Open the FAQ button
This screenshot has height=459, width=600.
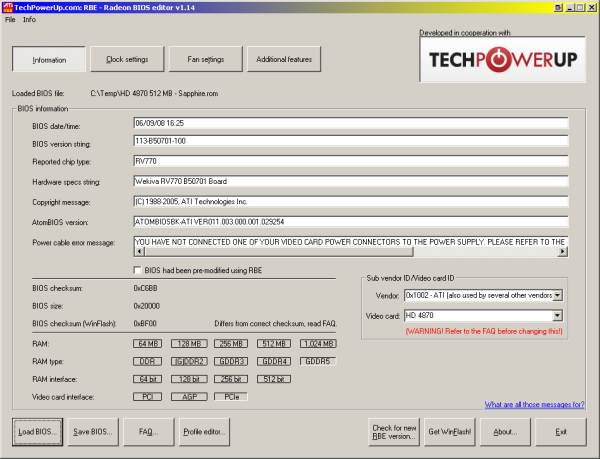(x=148, y=432)
